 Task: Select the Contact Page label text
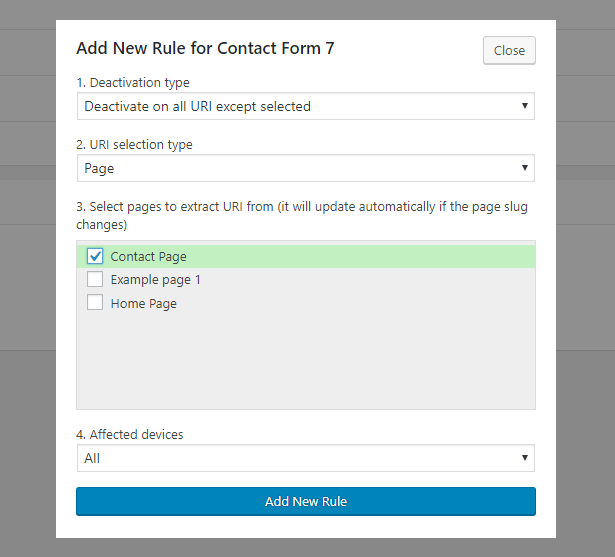(x=148, y=257)
